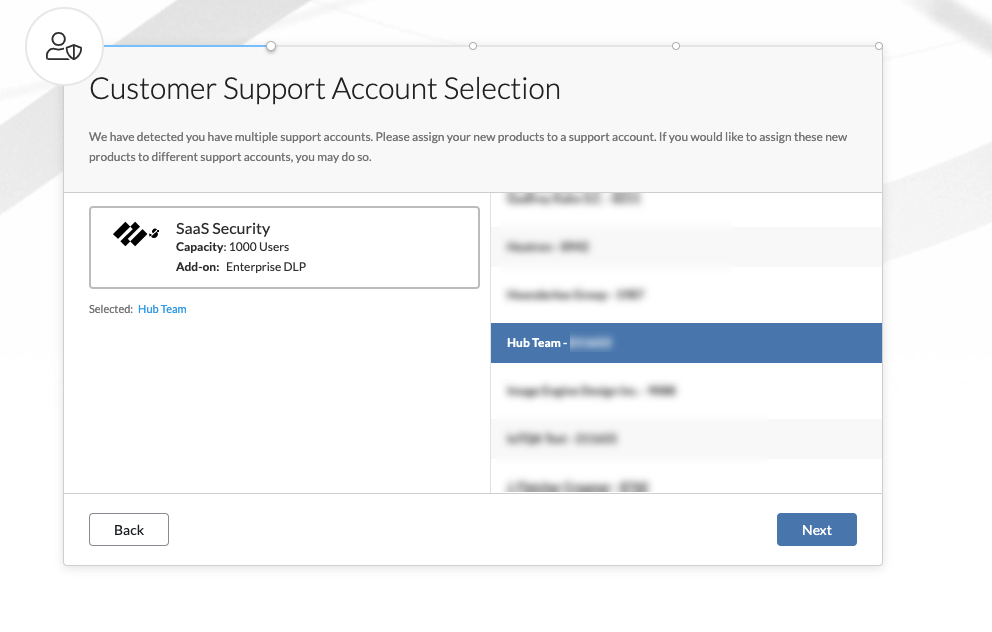Image resolution: width=992 pixels, height=632 pixels.
Task: Pick the topmost partially visible account row
Action: point(686,200)
